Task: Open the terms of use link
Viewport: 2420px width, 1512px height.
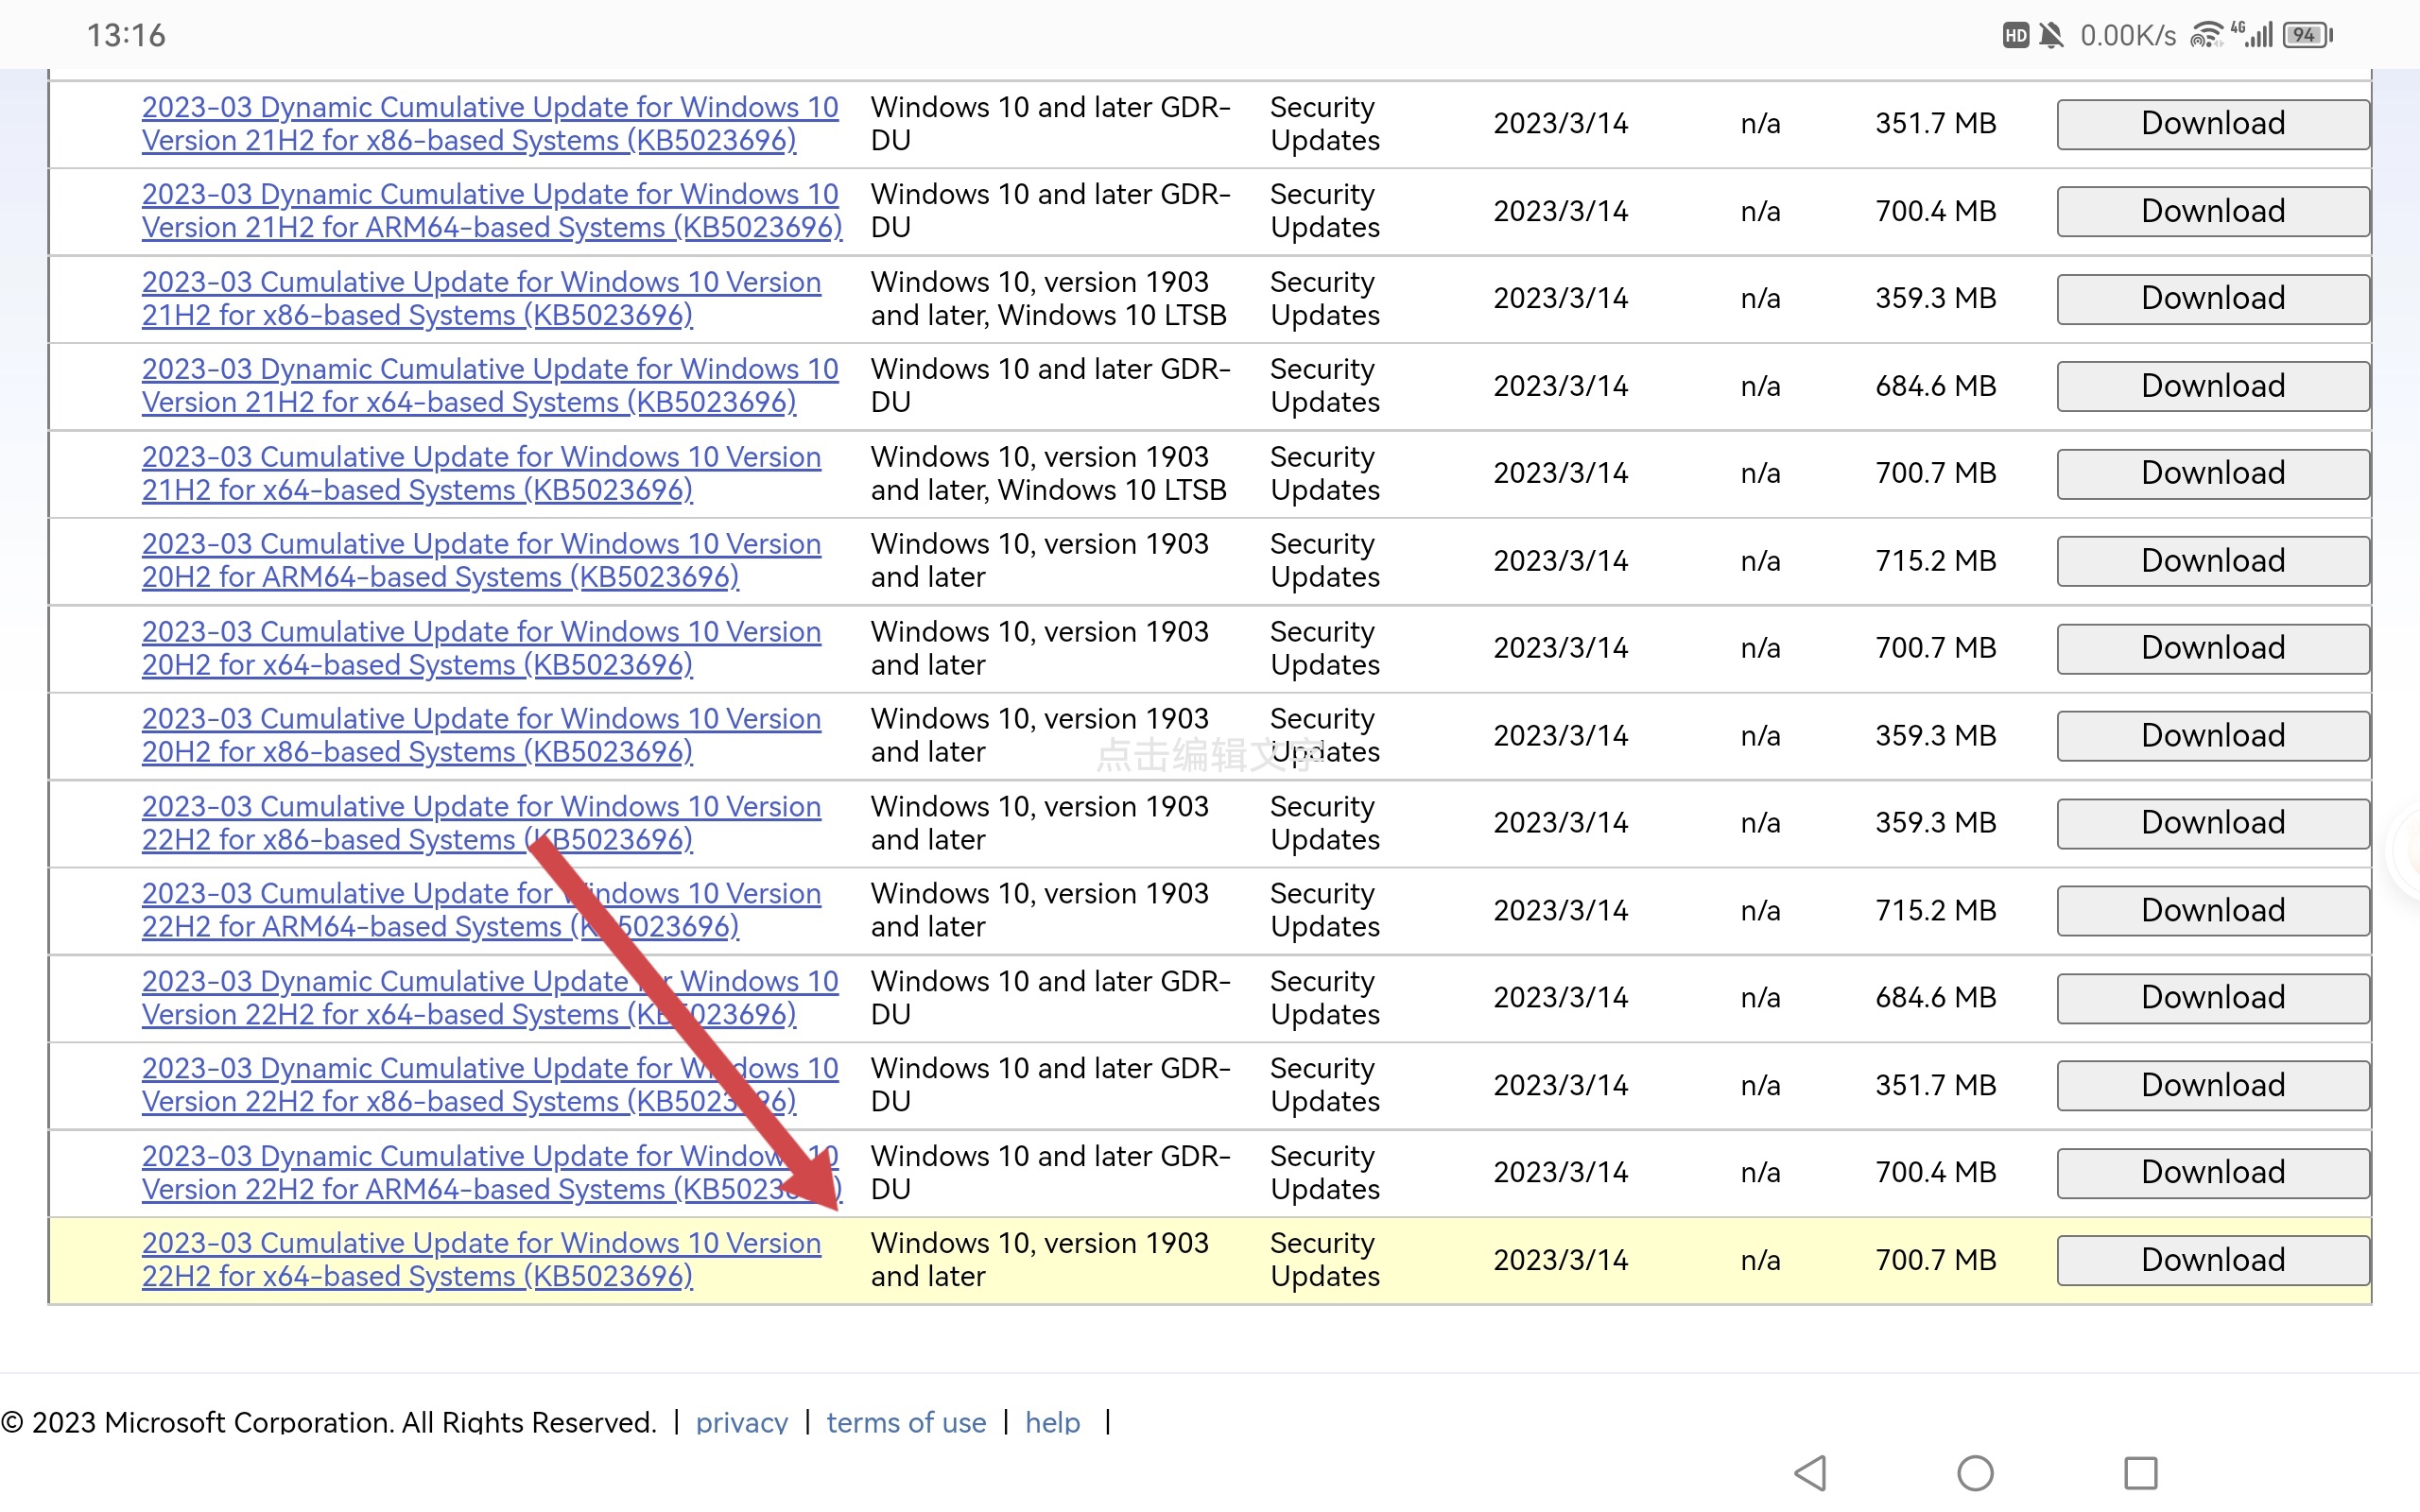Action: (906, 1422)
